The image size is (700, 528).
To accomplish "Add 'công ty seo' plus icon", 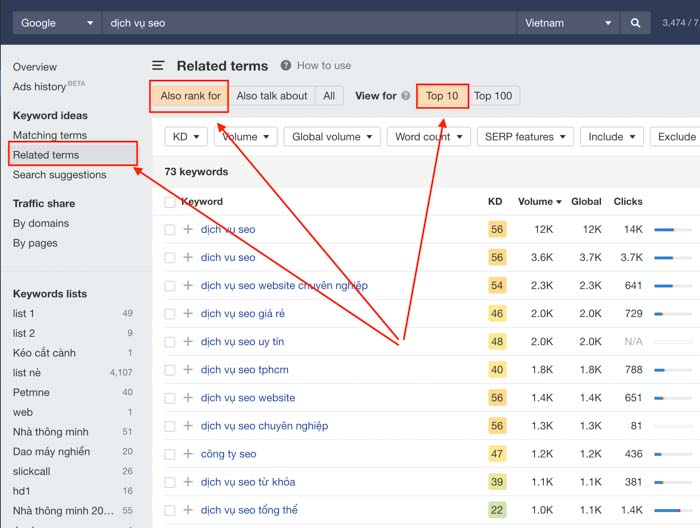I will (x=188, y=454).
